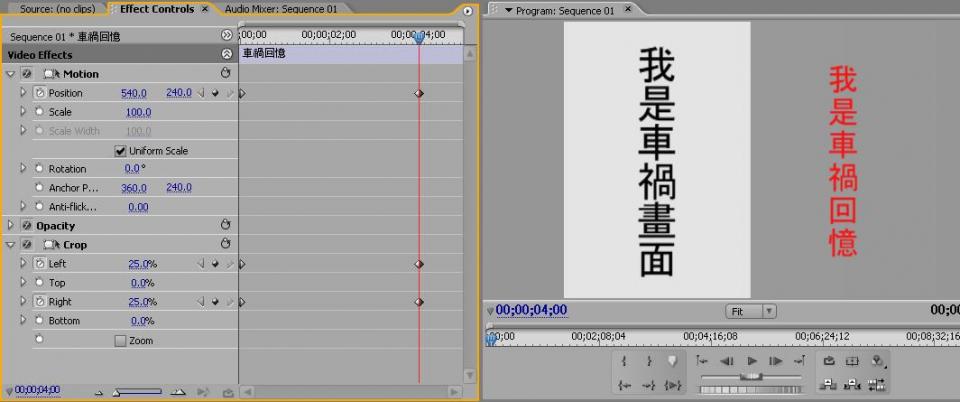Go to previous Crop Right keyframe

point(200,302)
